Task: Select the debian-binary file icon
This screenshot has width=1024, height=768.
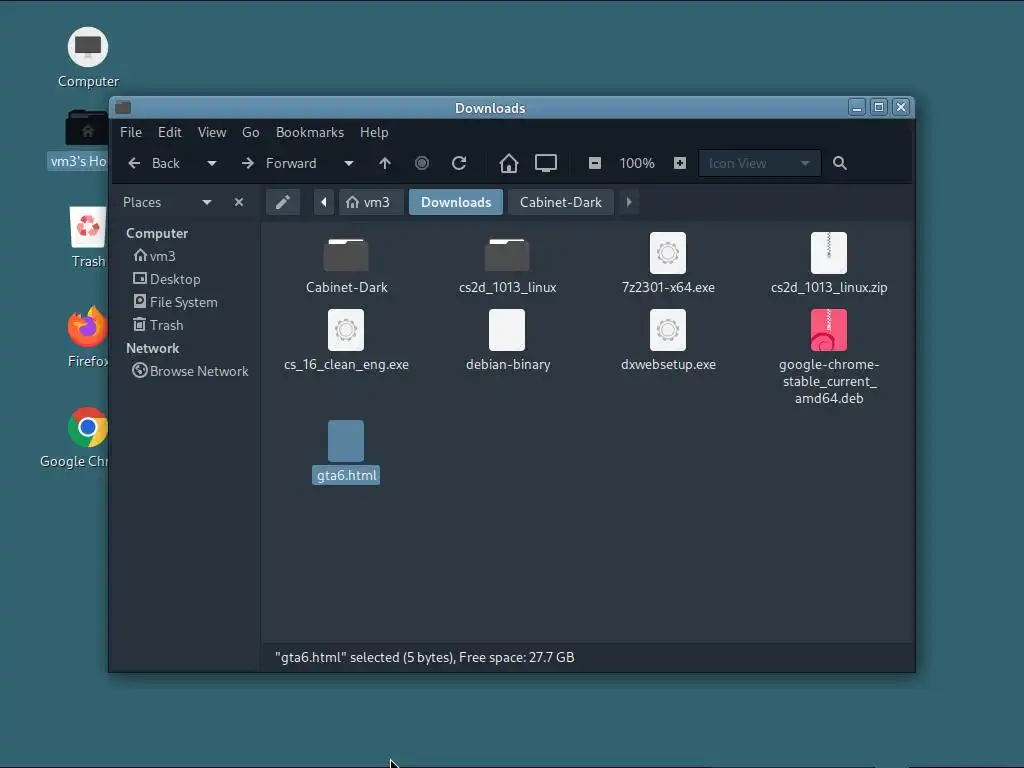Action: pos(507,330)
